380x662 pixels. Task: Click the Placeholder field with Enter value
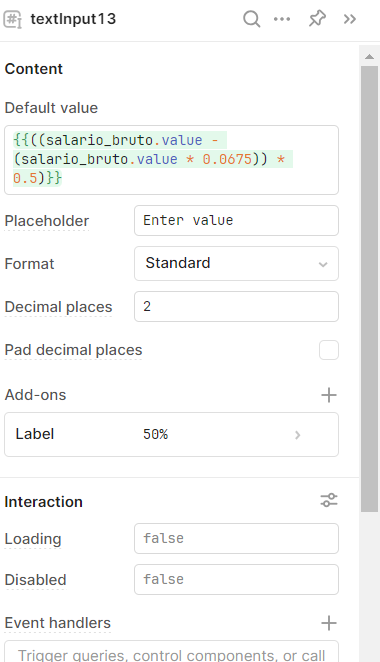point(236,220)
